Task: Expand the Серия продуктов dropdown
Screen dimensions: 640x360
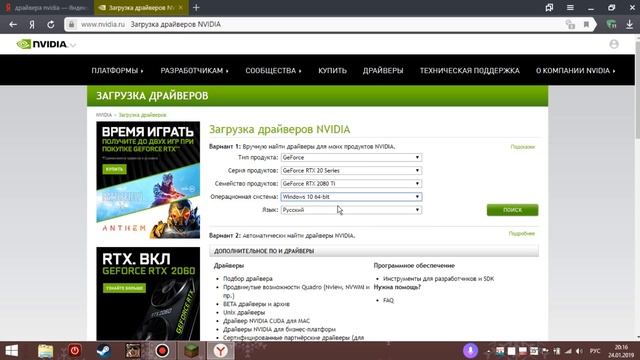Action: [x=351, y=171]
